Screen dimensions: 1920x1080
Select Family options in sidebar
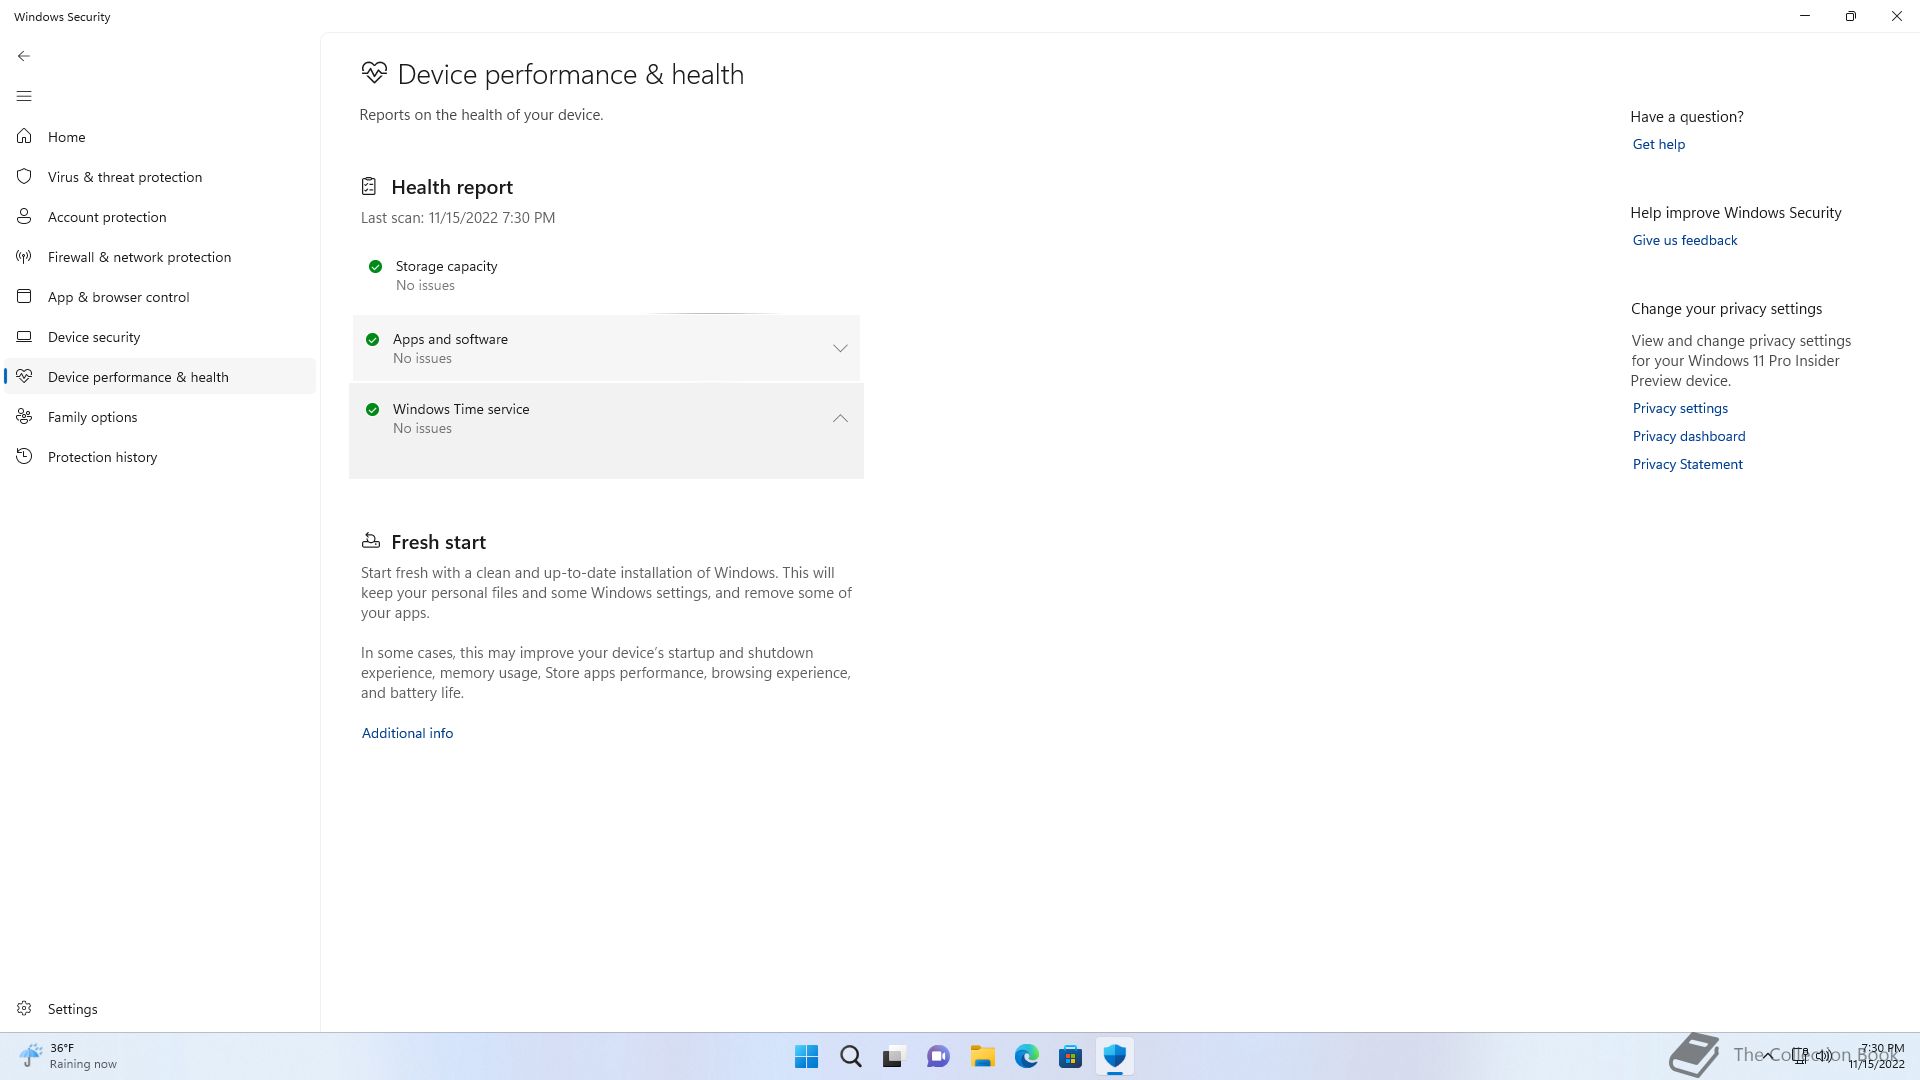160,416
